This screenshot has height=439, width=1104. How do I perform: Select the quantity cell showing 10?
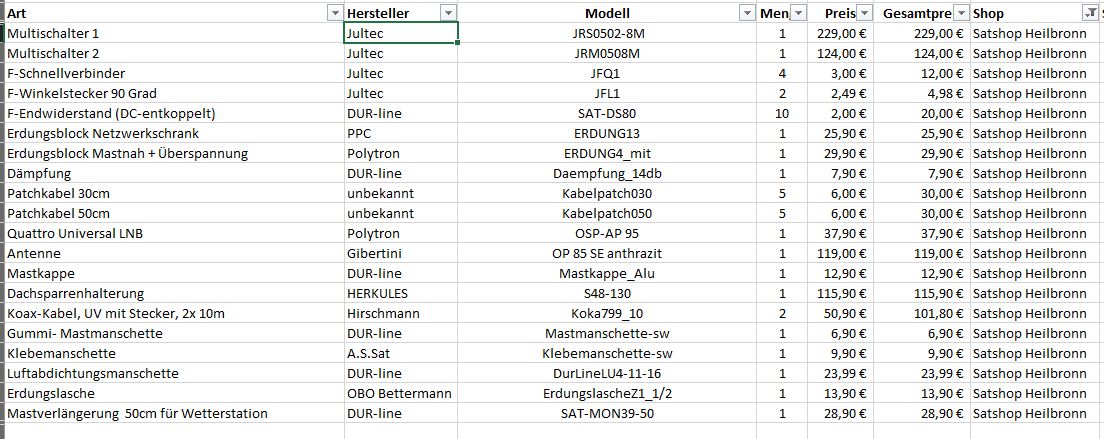coord(782,113)
